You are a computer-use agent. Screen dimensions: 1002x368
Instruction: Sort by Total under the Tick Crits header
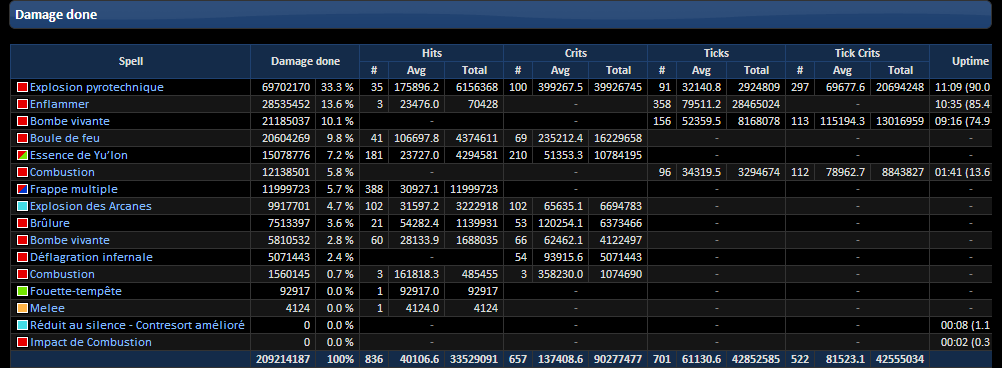(x=900, y=70)
